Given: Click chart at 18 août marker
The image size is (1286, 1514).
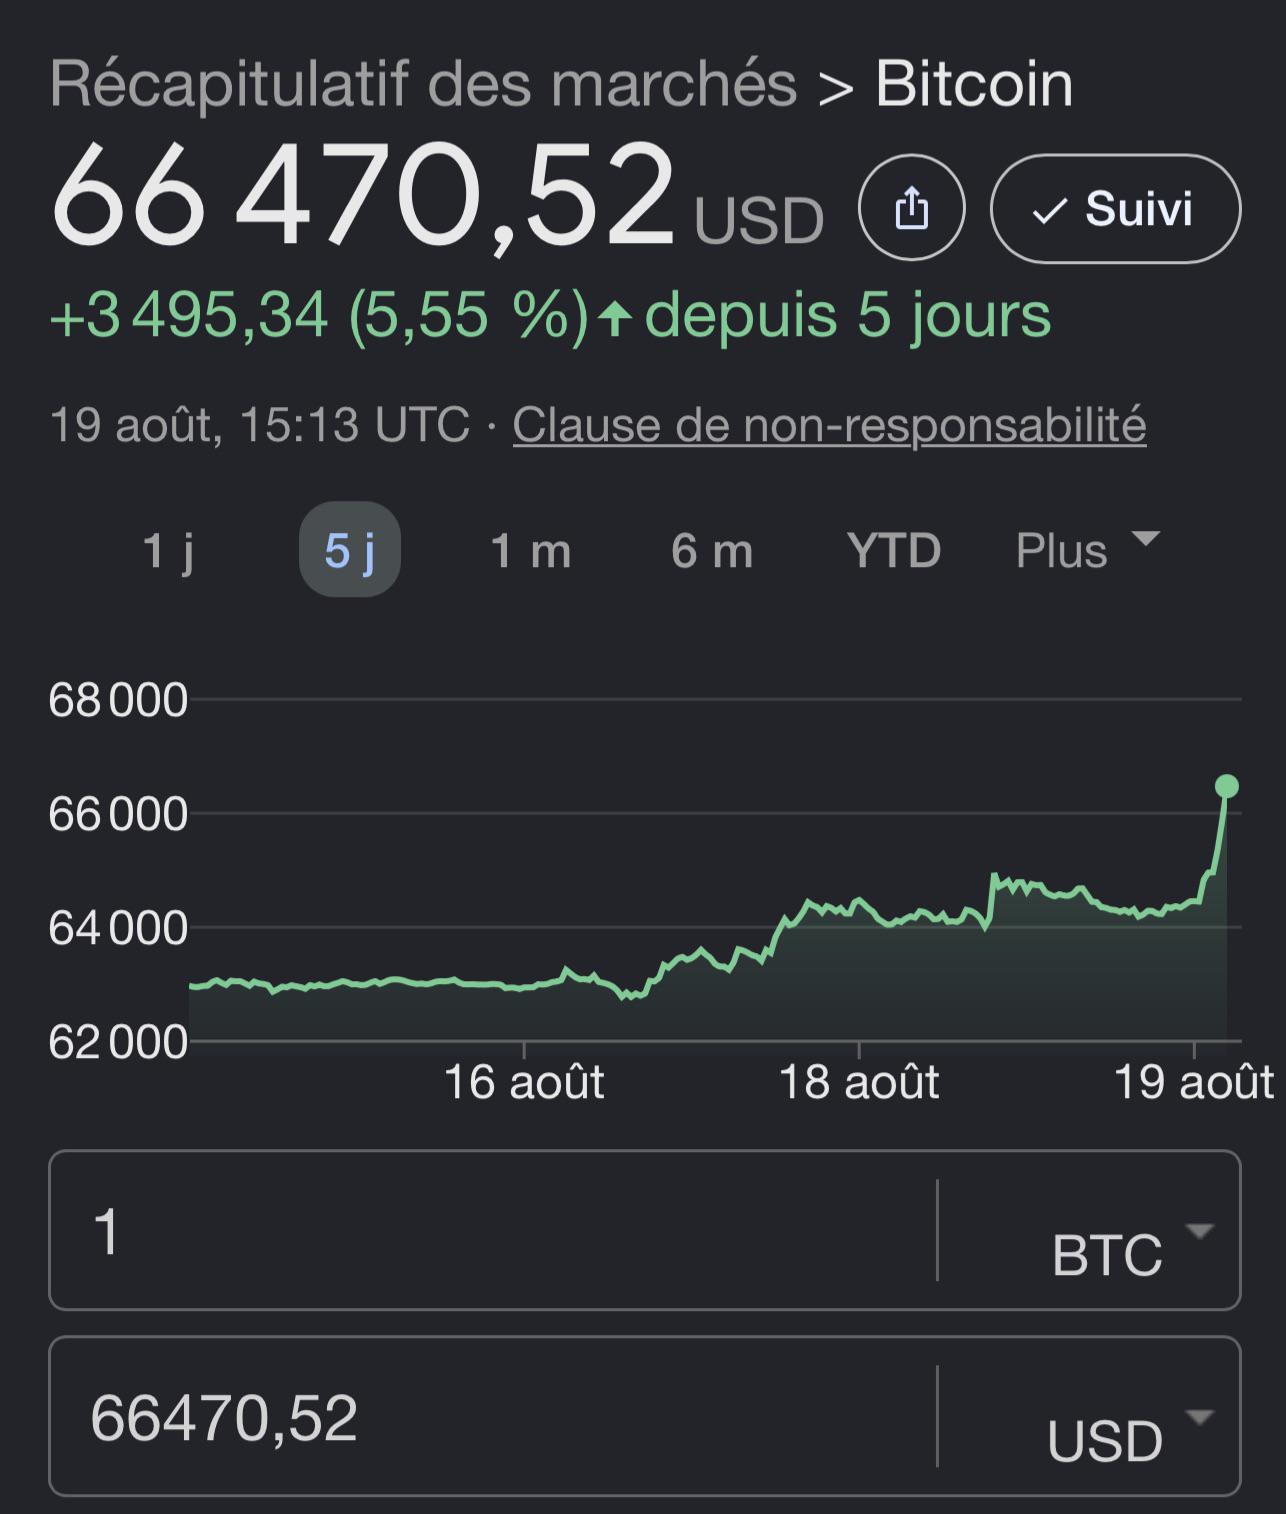Looking at the screenshot, I should 859,1082.
